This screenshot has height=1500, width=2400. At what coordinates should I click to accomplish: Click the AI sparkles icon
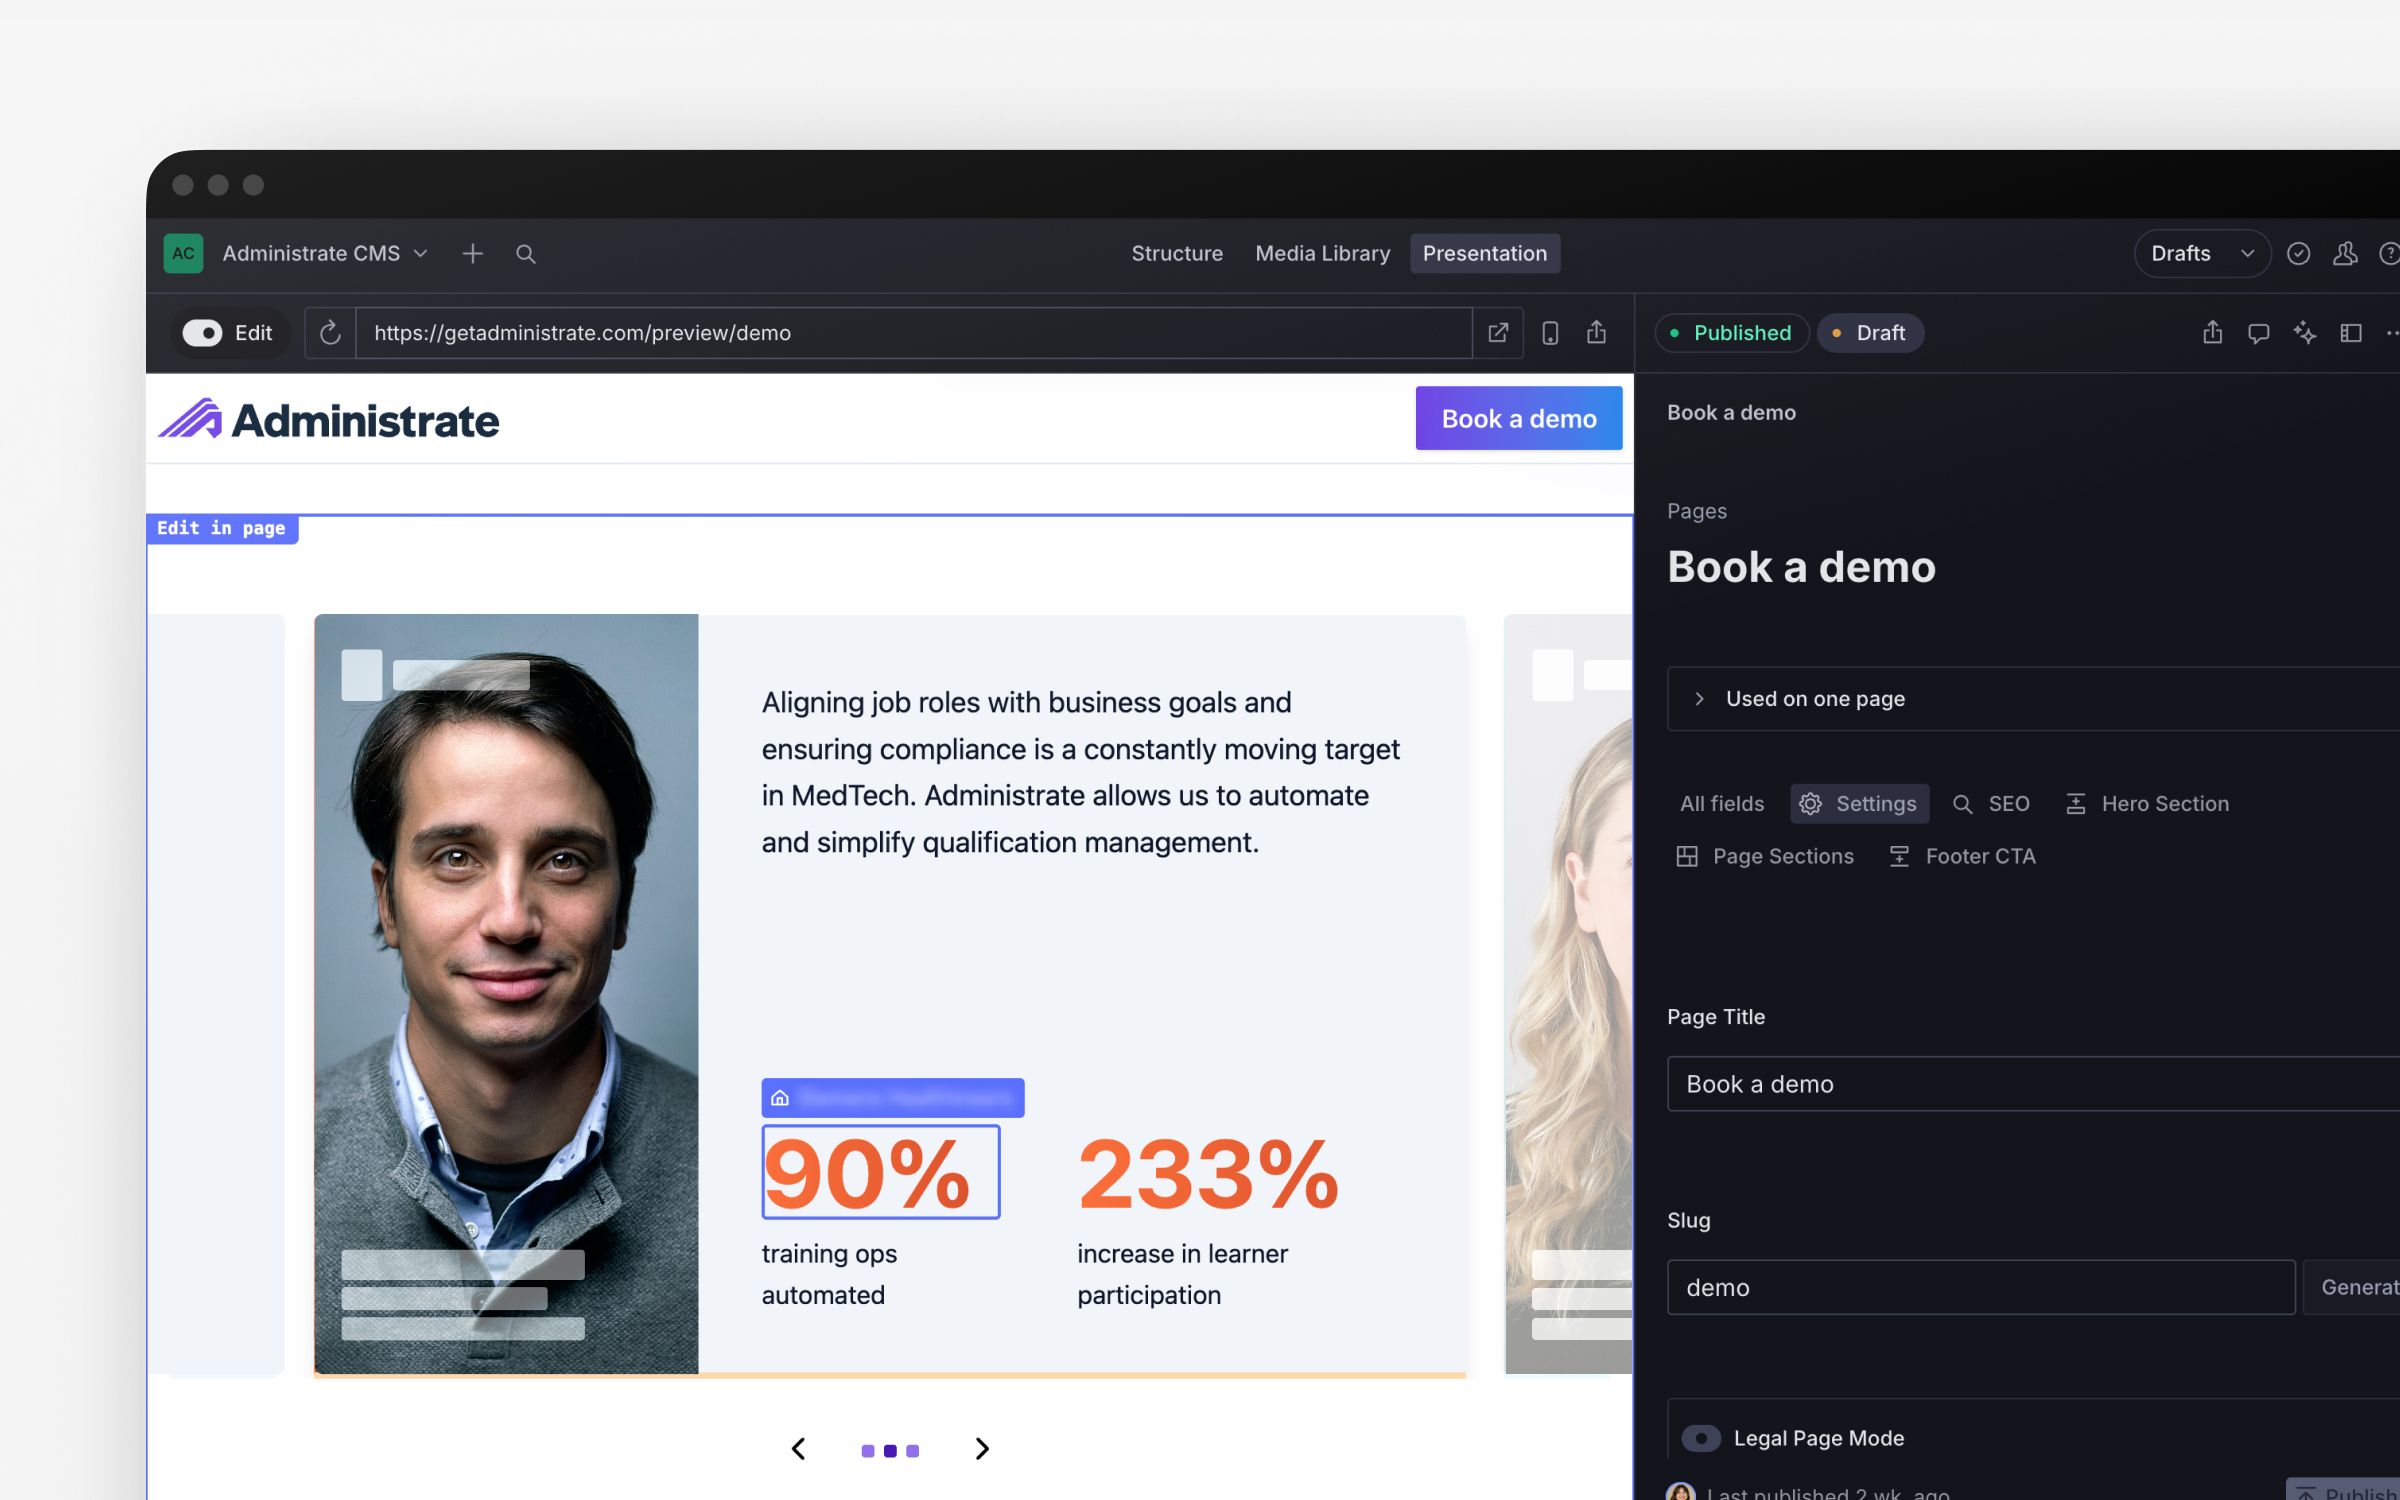click(x=2305, y=333)
